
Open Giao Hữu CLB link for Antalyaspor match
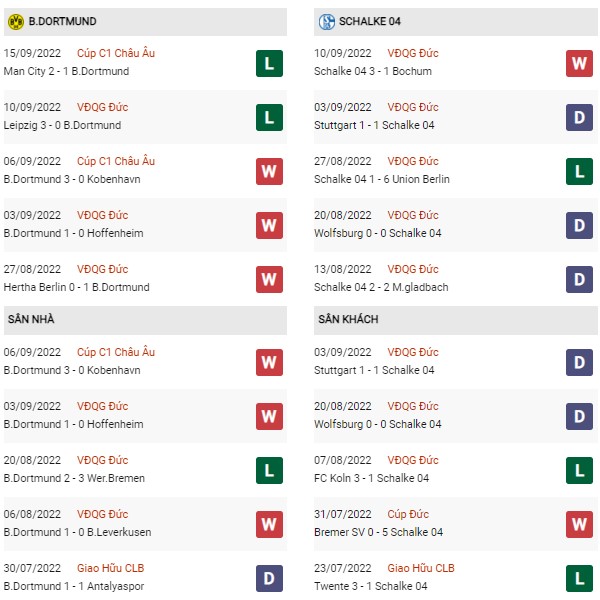click(x=111, y=568)
